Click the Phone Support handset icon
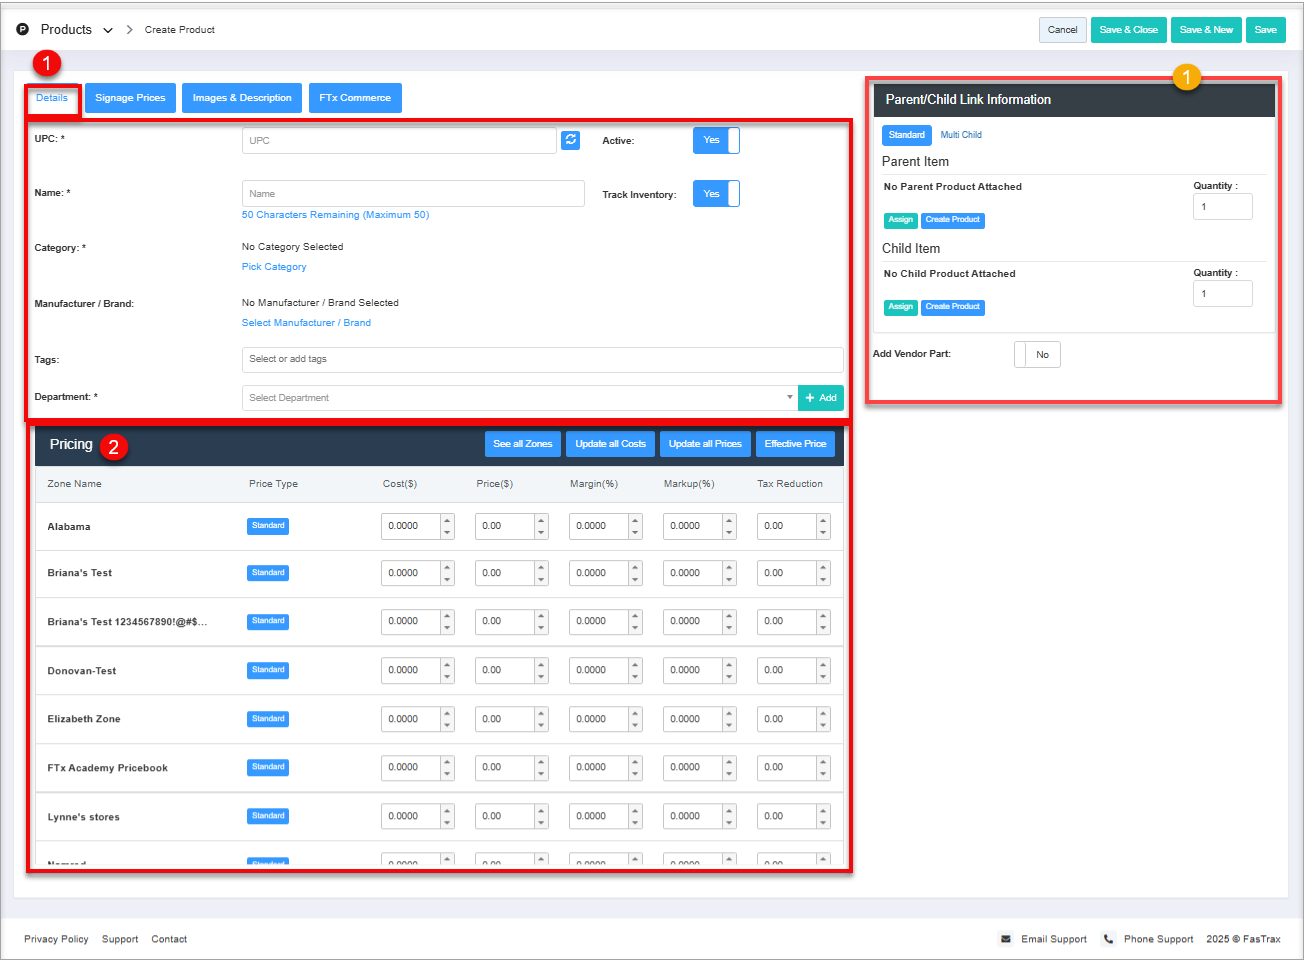 click(x=1108, y=939)
